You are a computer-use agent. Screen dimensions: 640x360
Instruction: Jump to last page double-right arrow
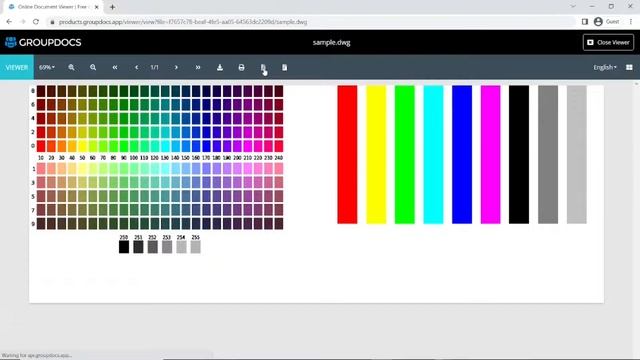click(198, 67)
